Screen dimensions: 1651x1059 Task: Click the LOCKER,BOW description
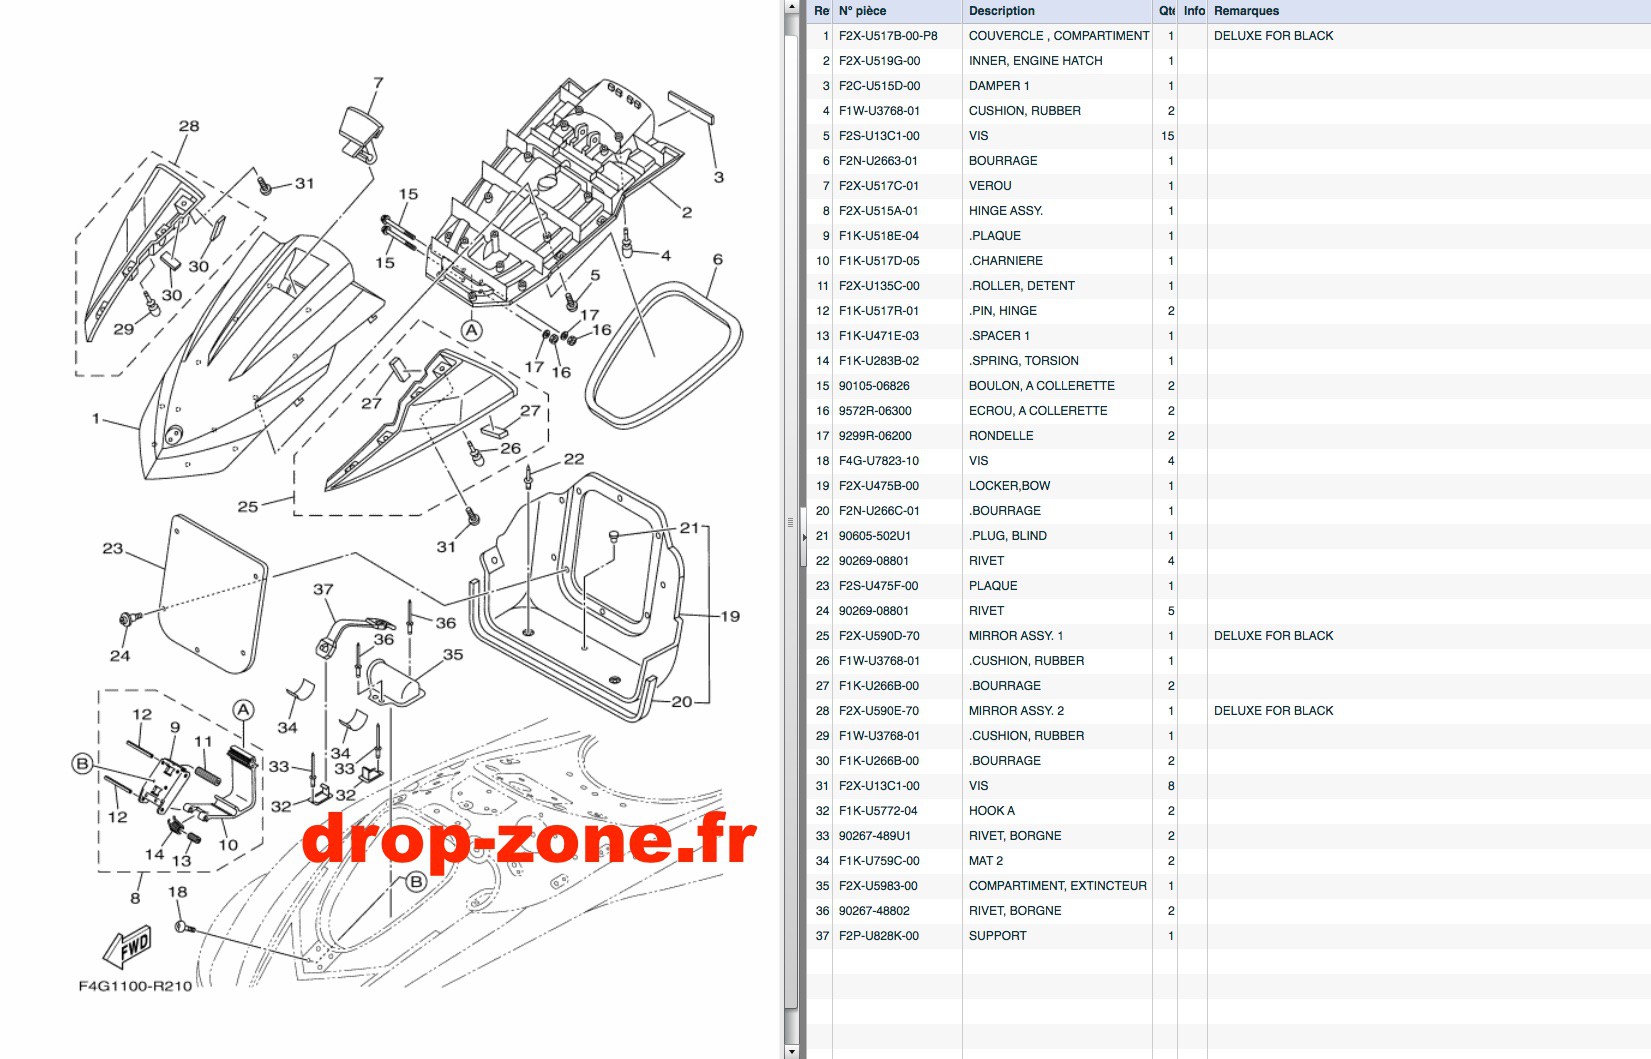[1010, 486]
